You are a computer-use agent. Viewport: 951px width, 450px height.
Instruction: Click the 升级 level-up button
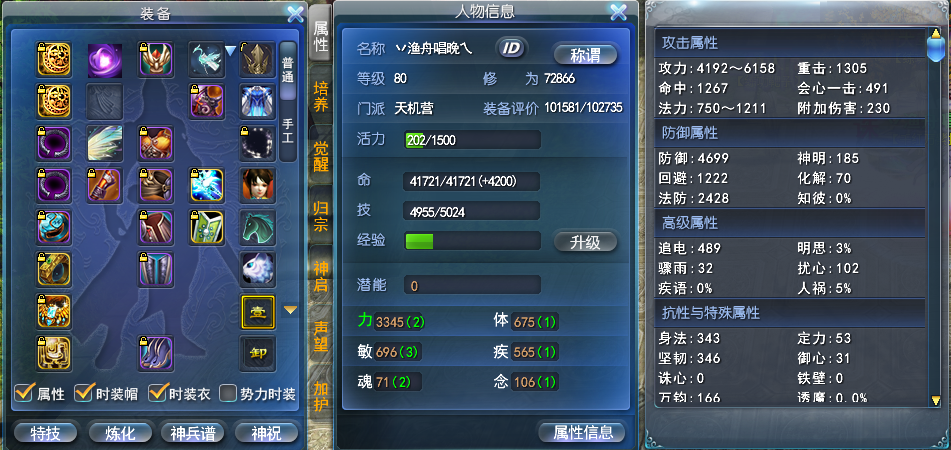click(x=585, y=242)
